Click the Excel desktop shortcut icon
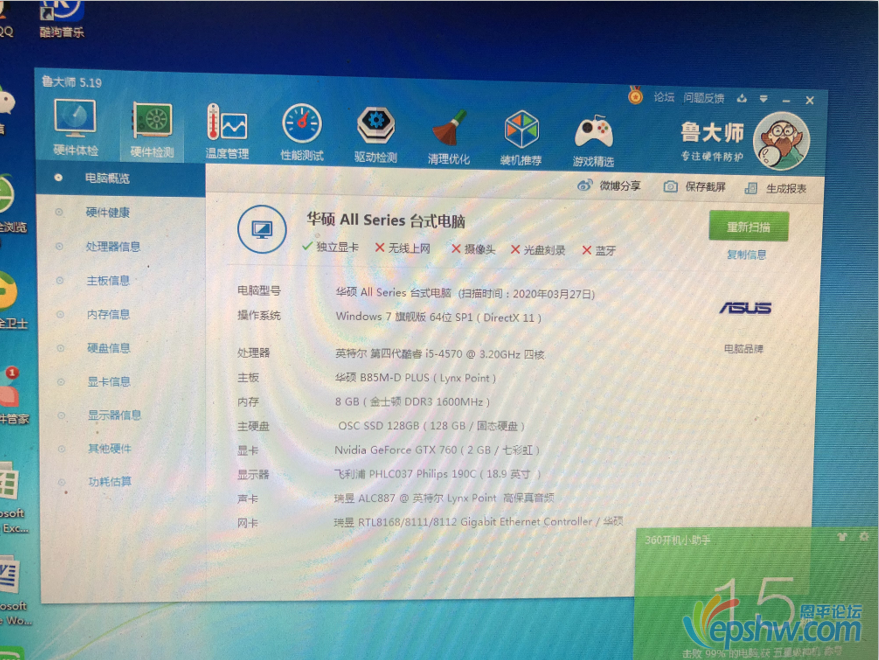 tap(11, 497)
